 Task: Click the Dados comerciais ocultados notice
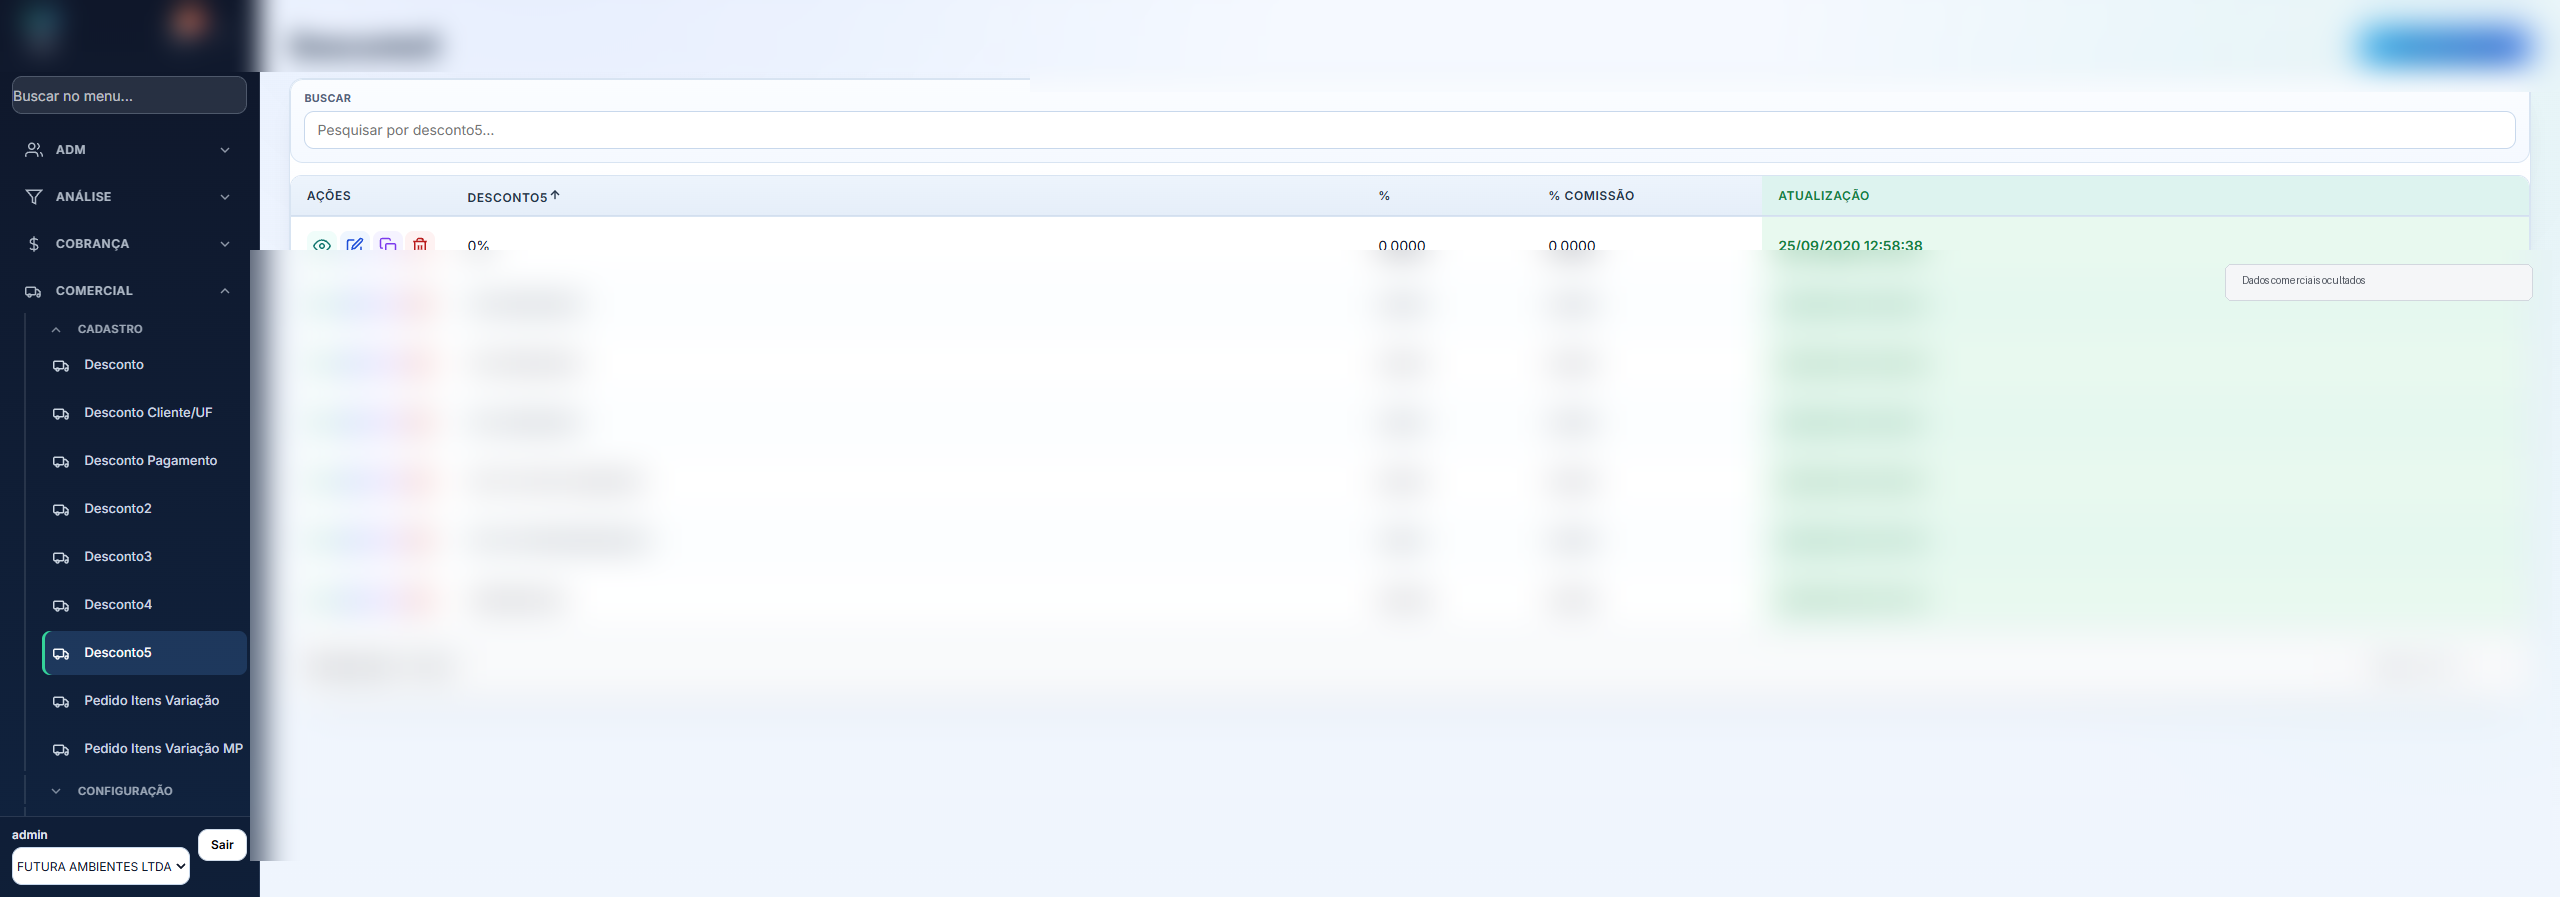2378,281
